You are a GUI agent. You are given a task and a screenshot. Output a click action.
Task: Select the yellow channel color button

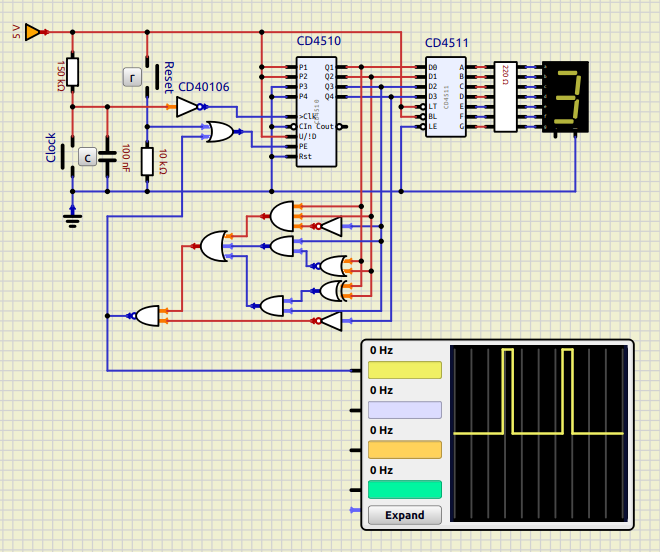(x=405, y=370)
